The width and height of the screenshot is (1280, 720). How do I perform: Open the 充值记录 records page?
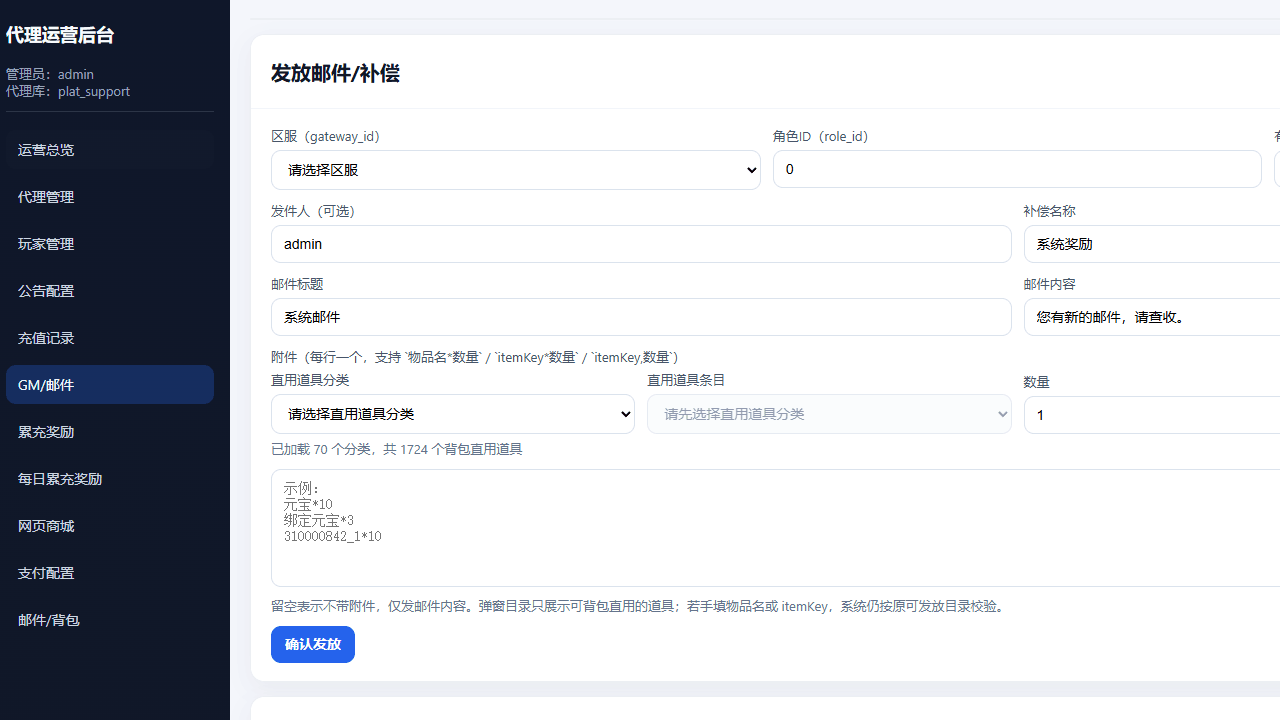click(46, 338)
